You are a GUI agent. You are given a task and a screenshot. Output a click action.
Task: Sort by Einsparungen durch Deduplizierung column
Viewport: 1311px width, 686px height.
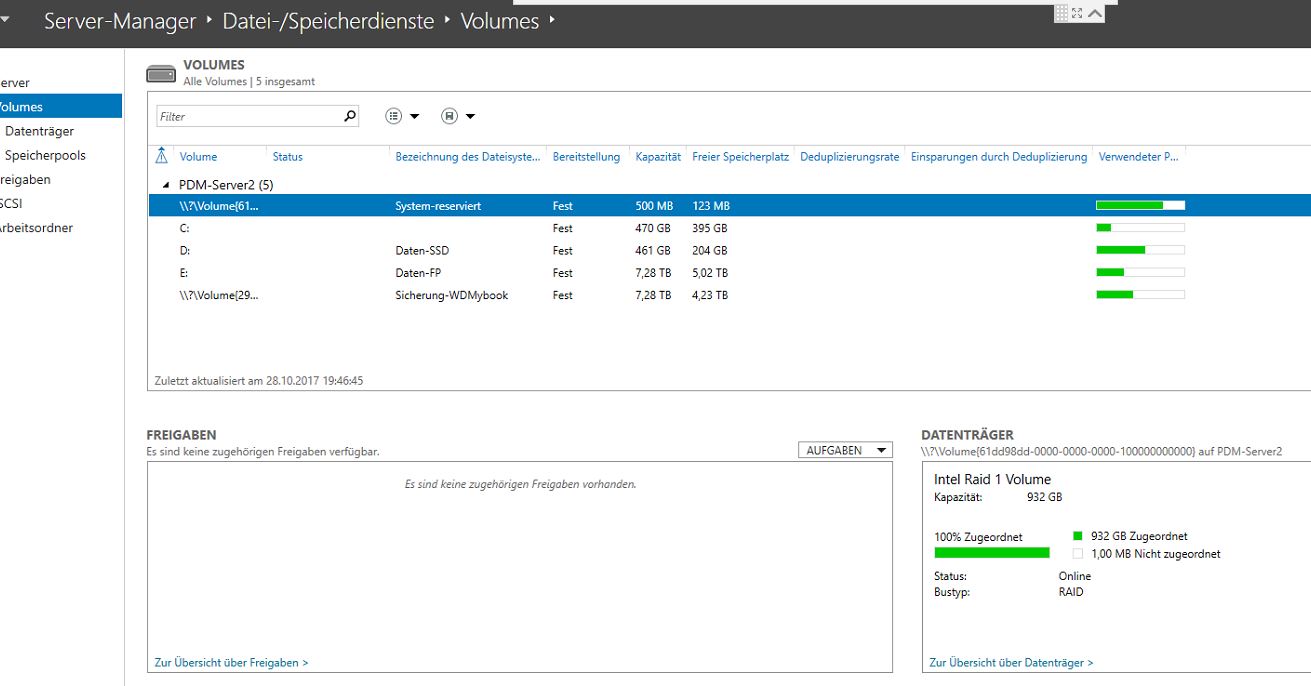[x=998, y=157]
